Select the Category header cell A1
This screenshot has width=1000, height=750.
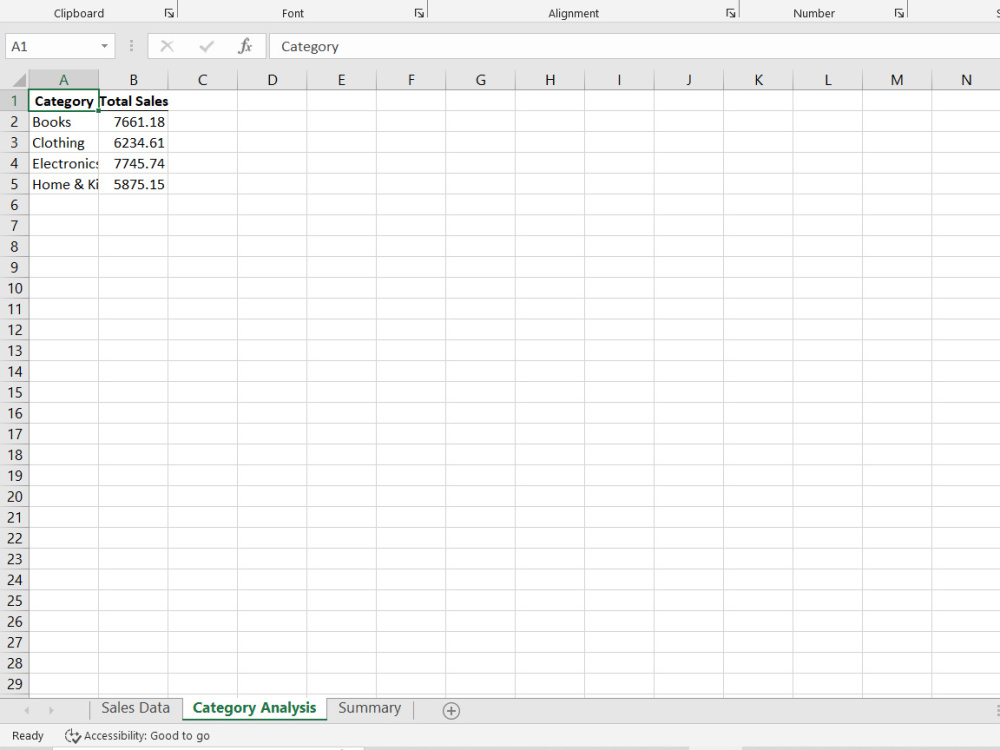click(x=63, y=101)
